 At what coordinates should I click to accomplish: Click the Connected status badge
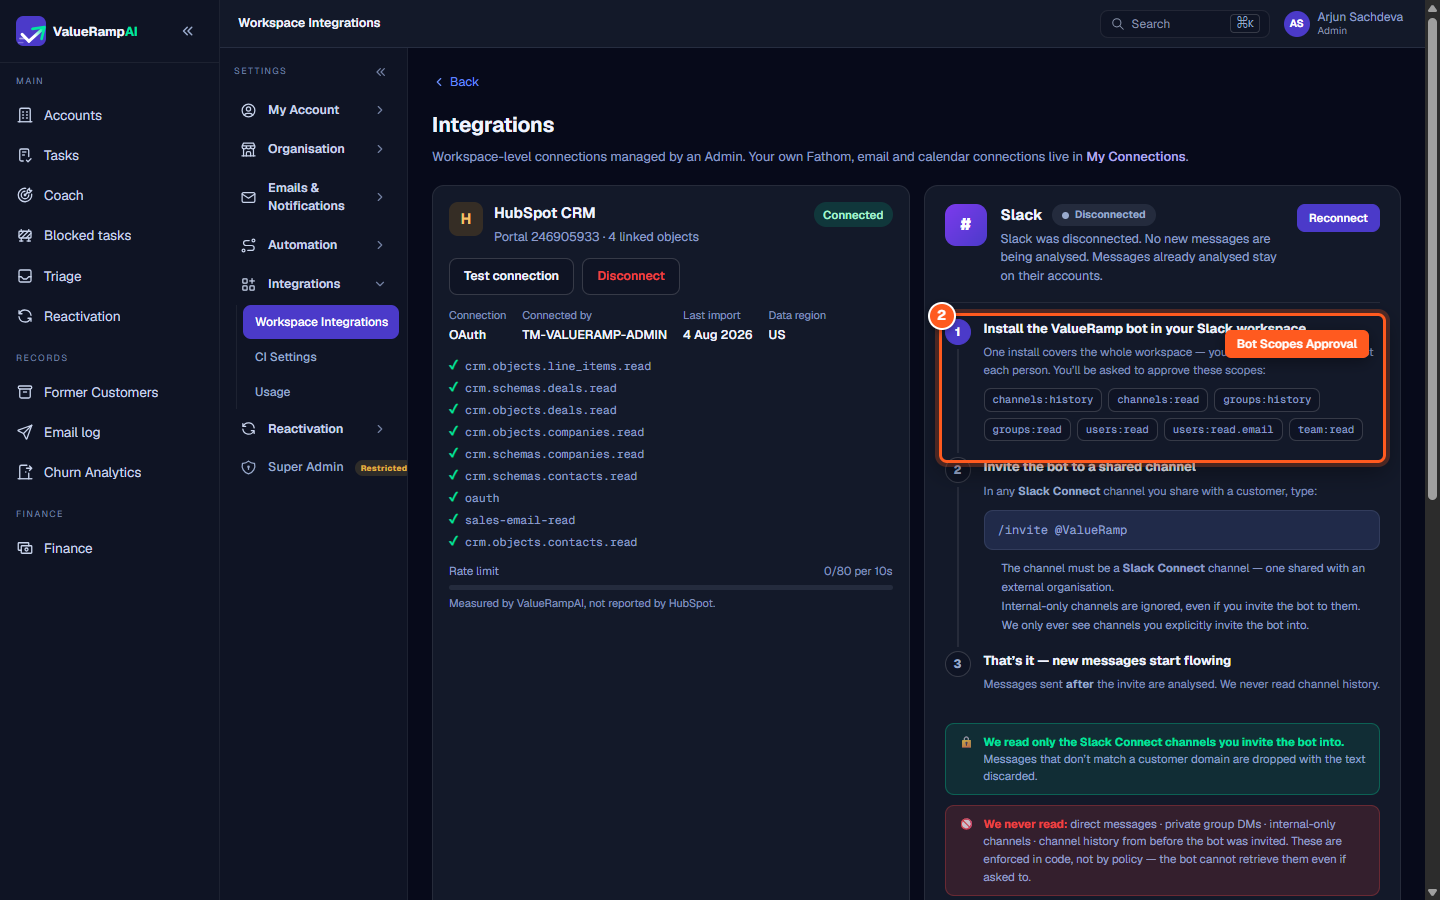[x=853, y=215]
